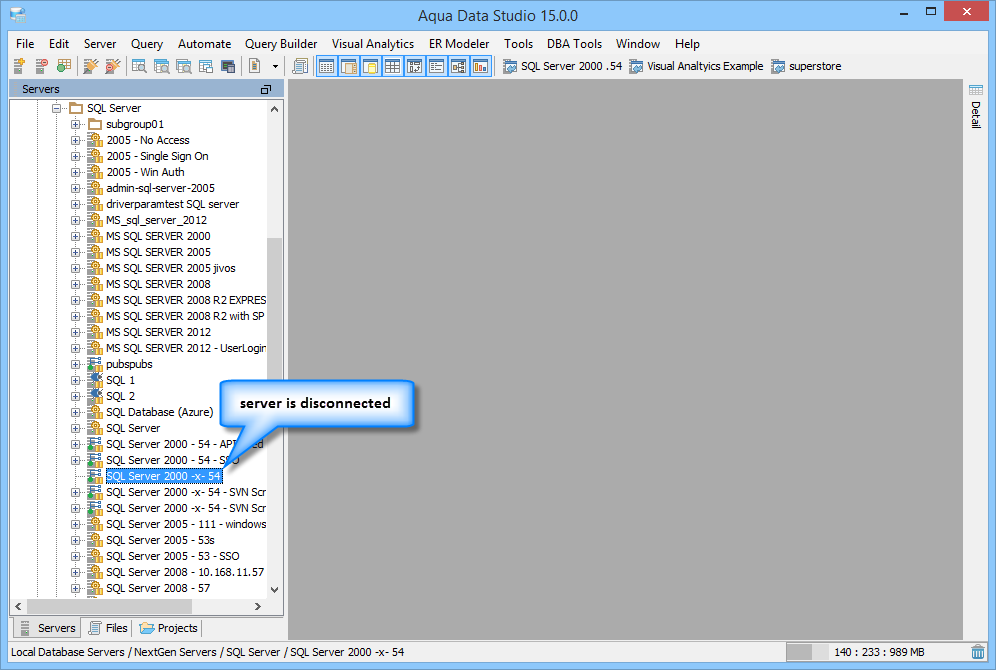The height and width of the screenshot is (670, 996).
Task: Click the horizontal scrollbar left arrow
Action: [18, 606]
